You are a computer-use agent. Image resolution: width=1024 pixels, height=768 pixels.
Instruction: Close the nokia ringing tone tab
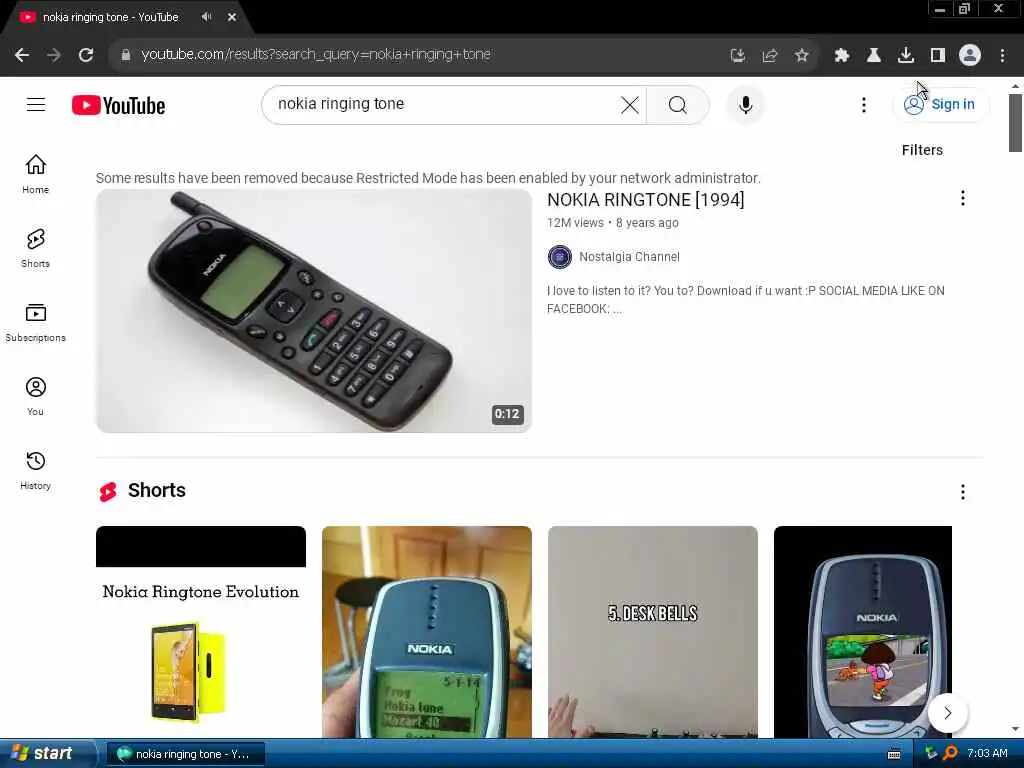pyautogui.click(x=232, y=17)
